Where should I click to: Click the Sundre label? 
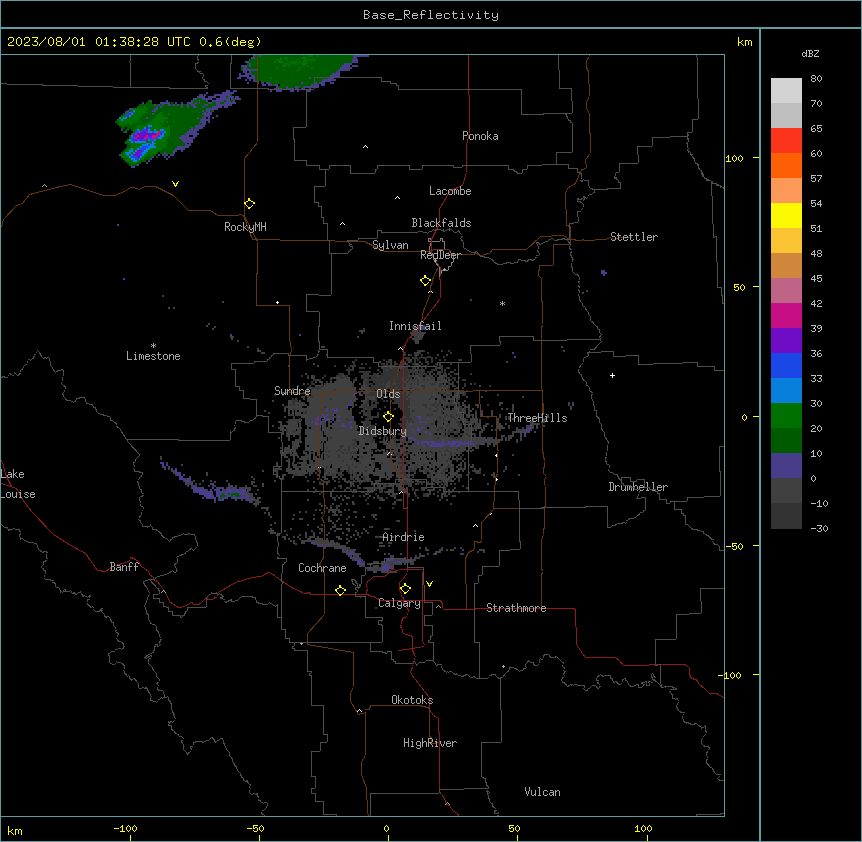click(292, 391)
